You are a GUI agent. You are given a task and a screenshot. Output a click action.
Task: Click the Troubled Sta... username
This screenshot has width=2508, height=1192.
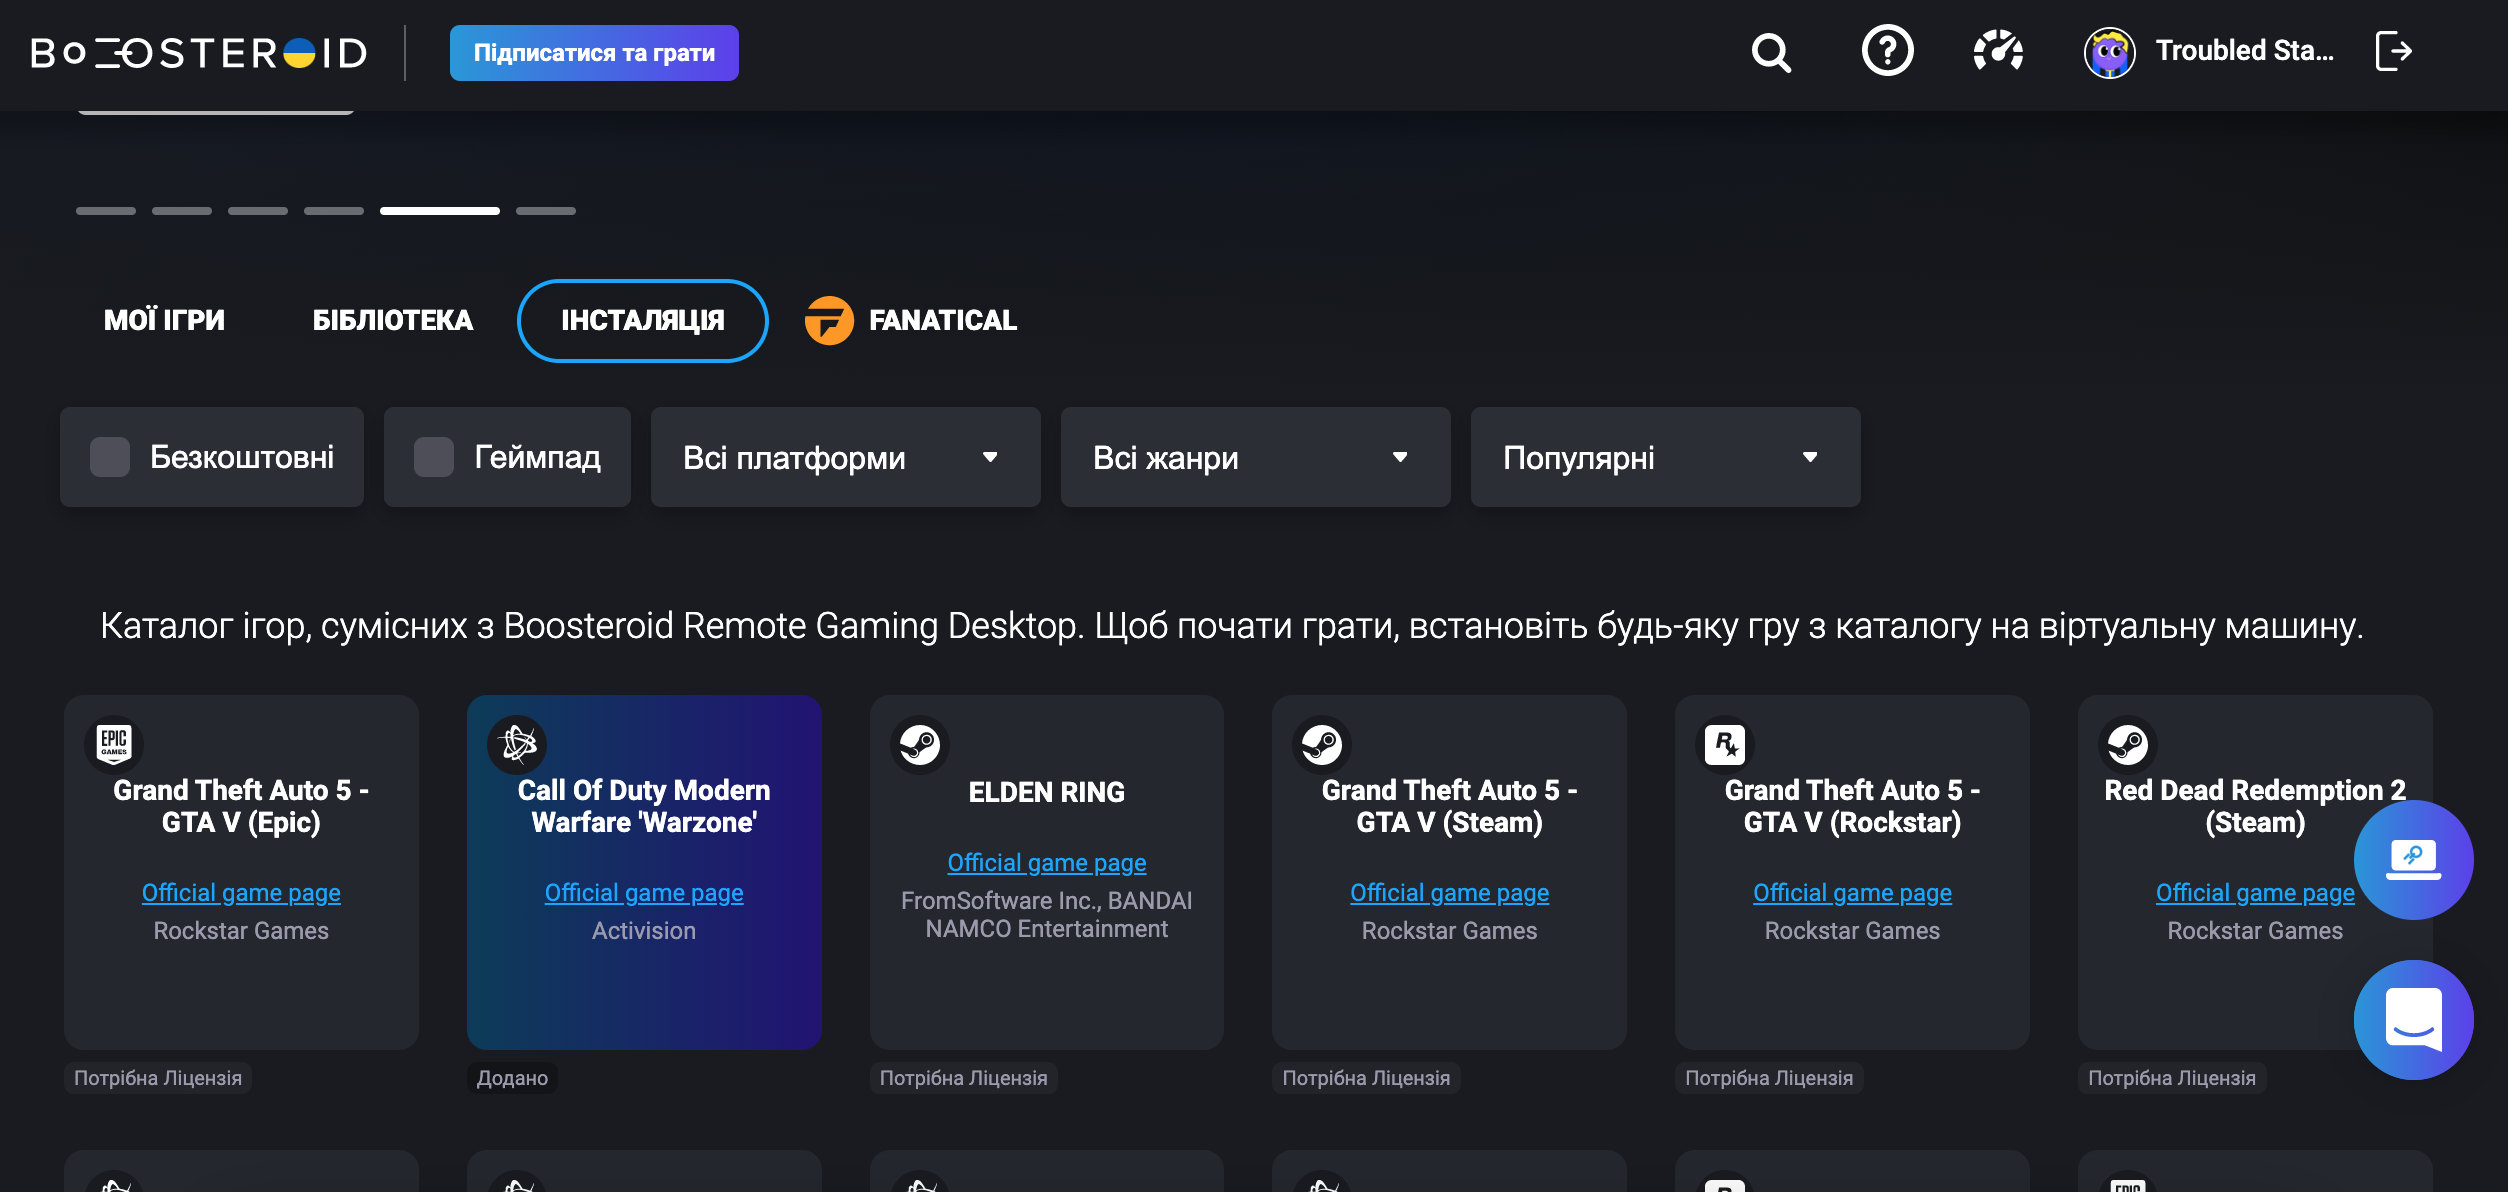(x=2245, y=51)
